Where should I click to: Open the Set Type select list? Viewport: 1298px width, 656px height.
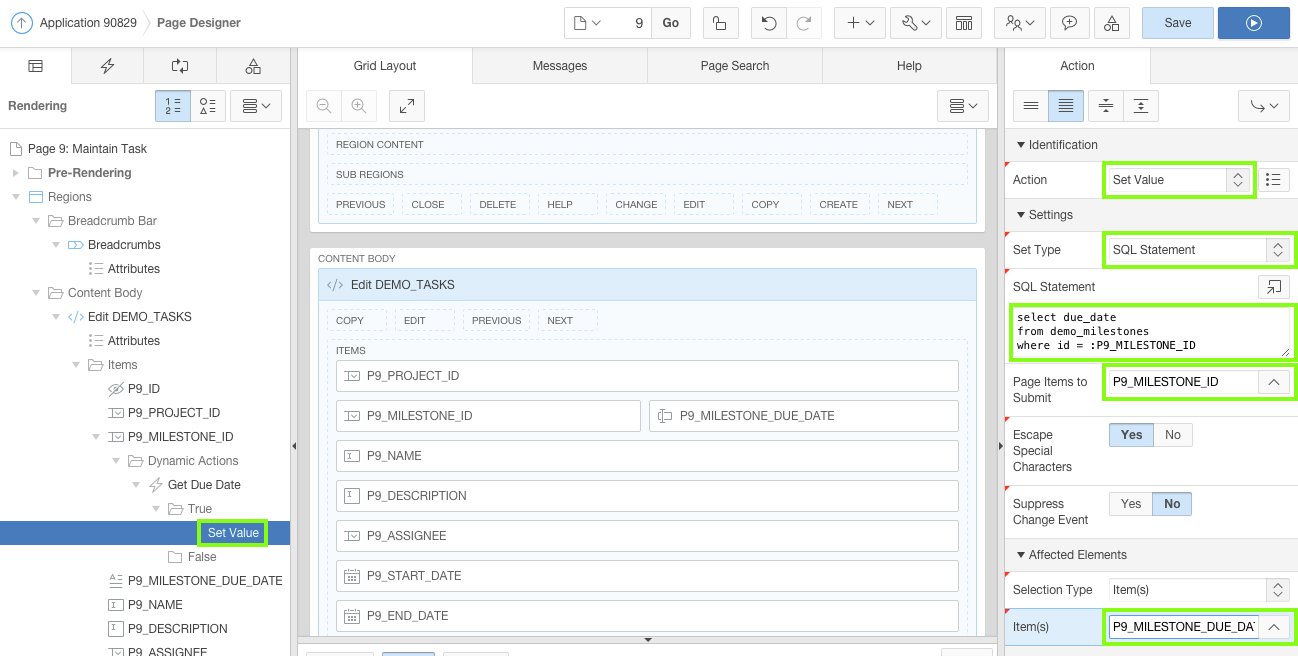[1199, 250]
